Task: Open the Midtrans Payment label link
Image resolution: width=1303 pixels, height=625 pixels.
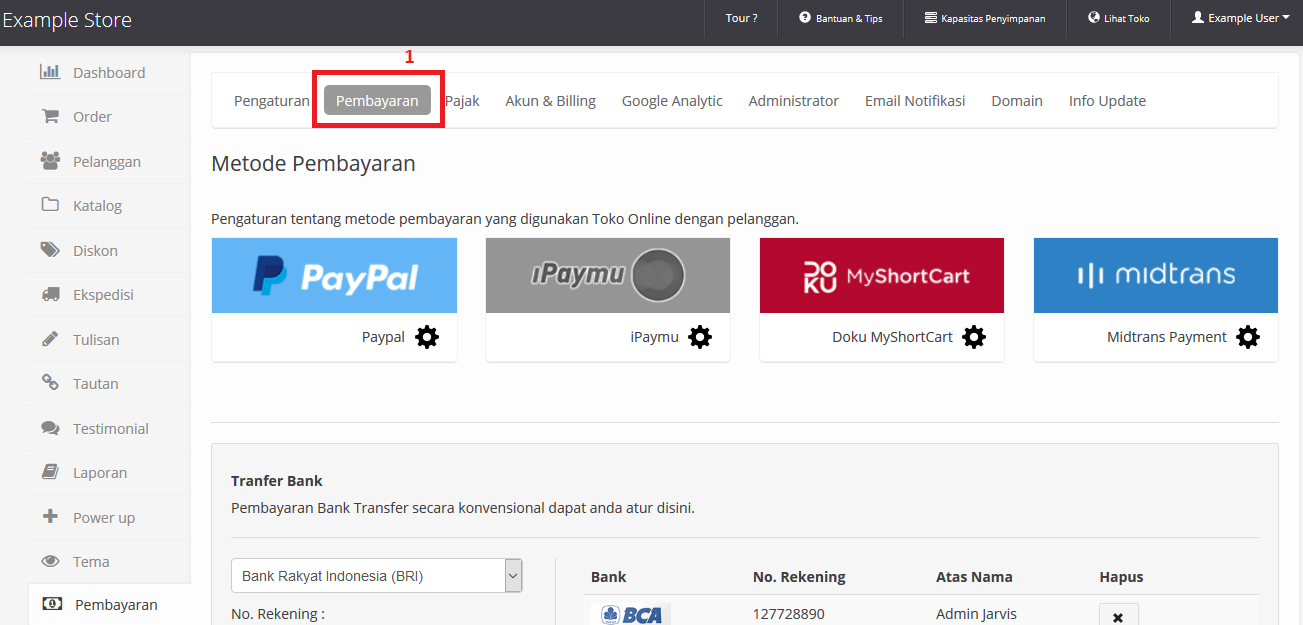Action: [x=1167, y=337]
